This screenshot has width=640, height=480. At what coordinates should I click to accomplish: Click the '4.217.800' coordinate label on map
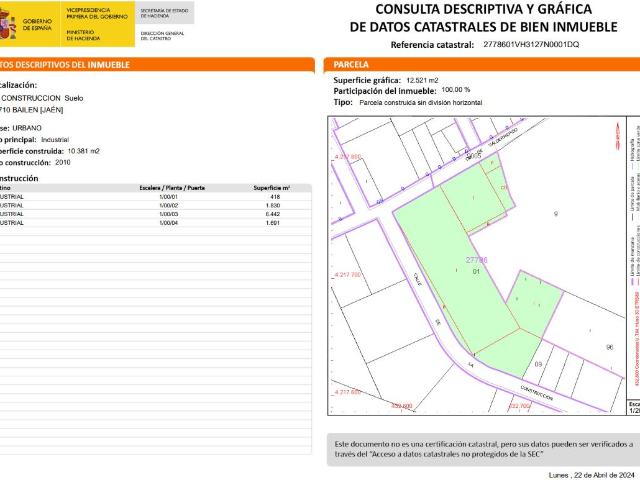click(347, 157)
